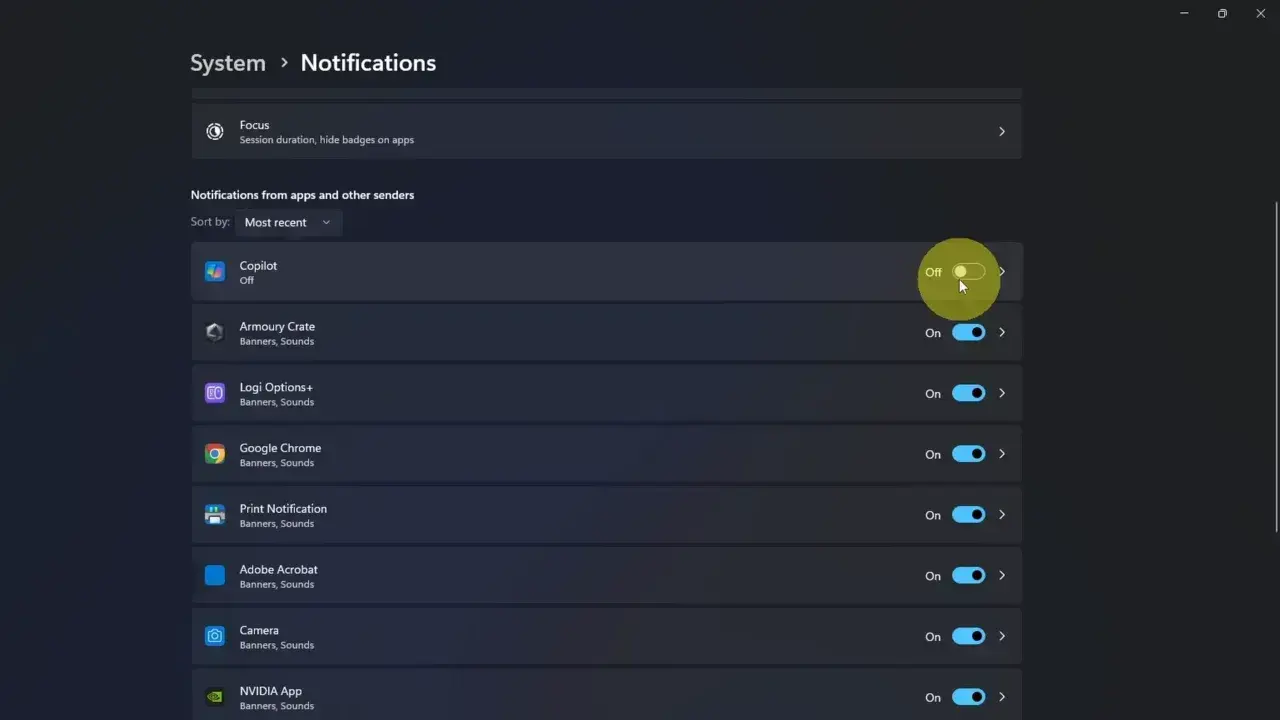Switch off Camera notifications toggle
Screen dimensions: 1280x720
[968, 636]
